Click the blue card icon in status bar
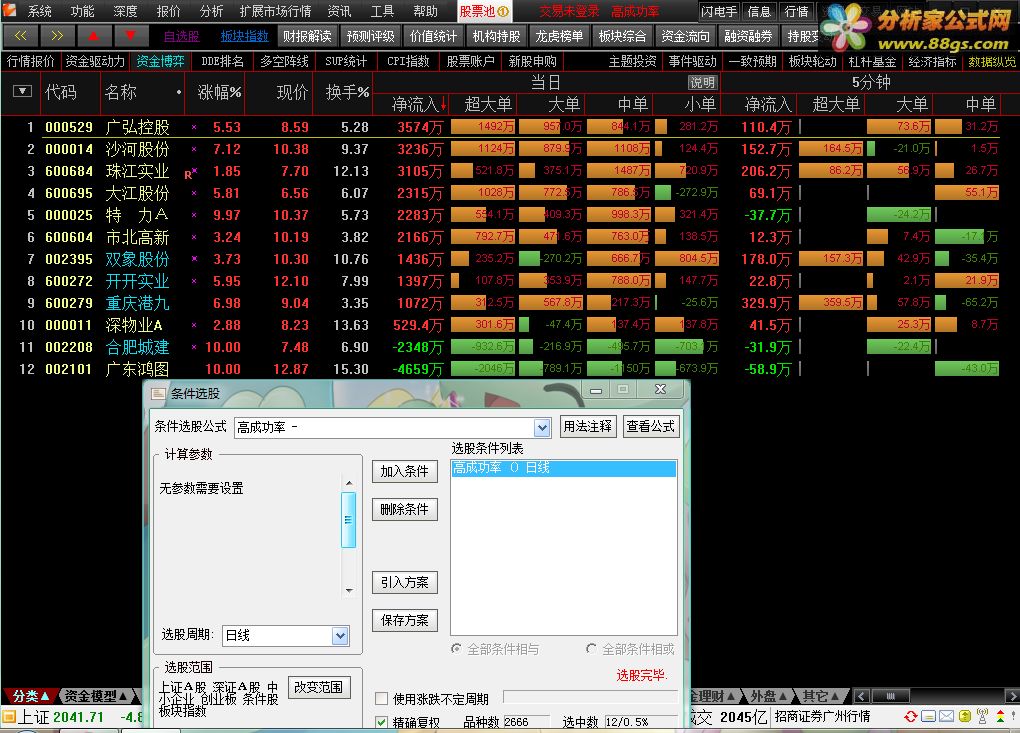The width and height of the screenshot is (1020, 733). click(x=929, y=717)
